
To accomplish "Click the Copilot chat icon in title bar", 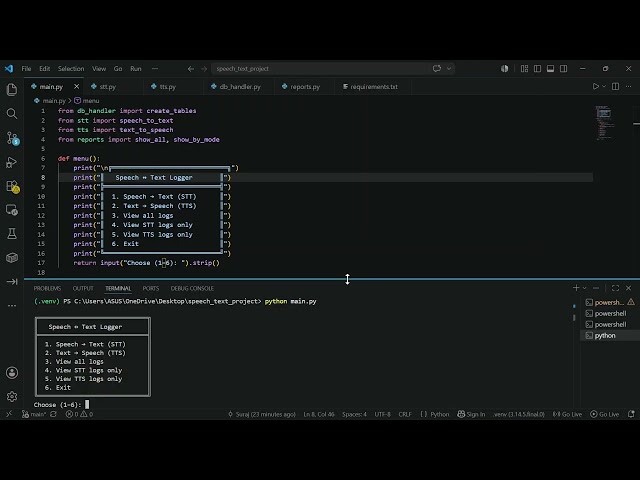I will tap(437, 69).
